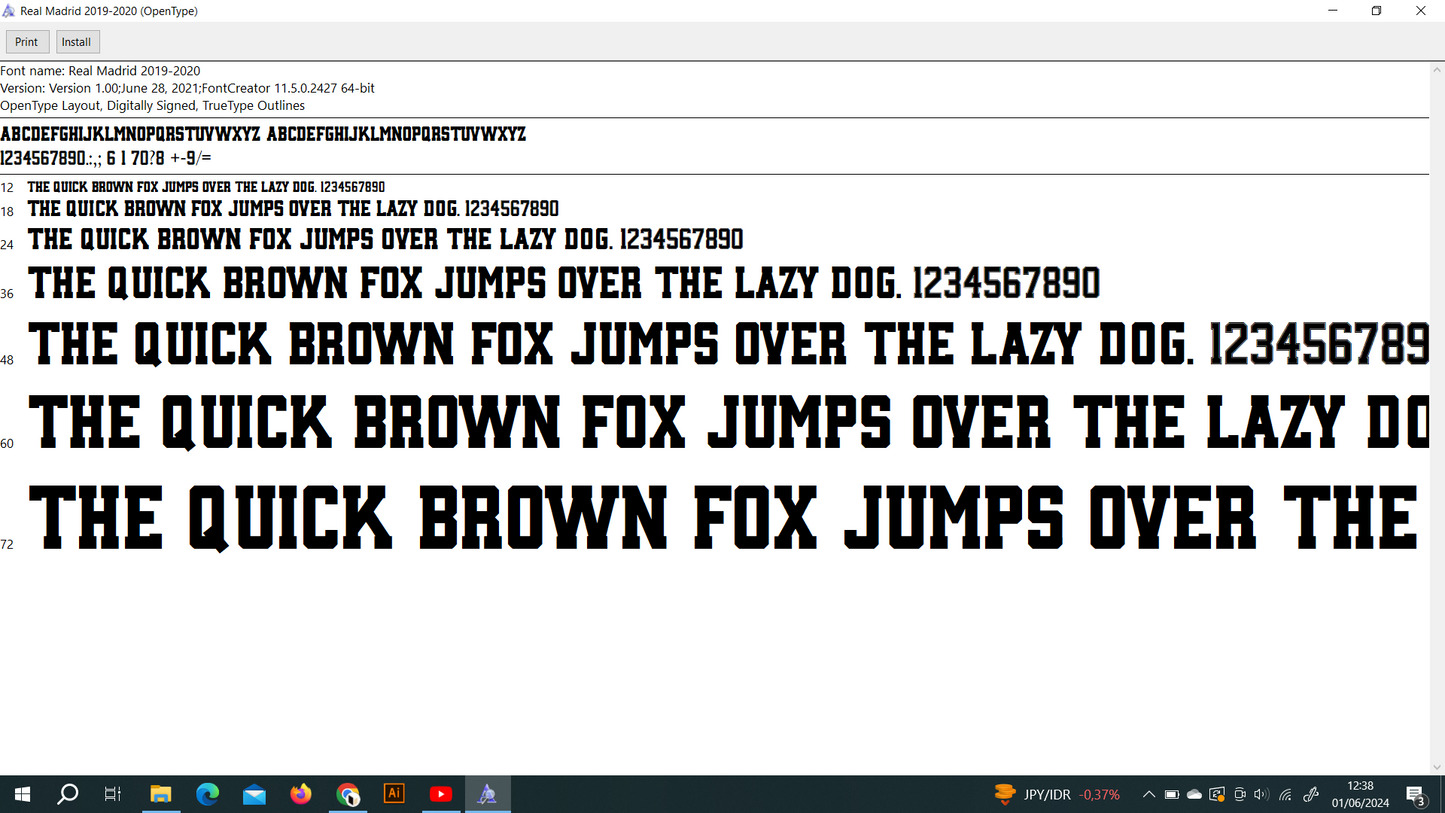
Task: Click the 'OpenType Layout, Digitally Signed' line
Action: [152, 105]
